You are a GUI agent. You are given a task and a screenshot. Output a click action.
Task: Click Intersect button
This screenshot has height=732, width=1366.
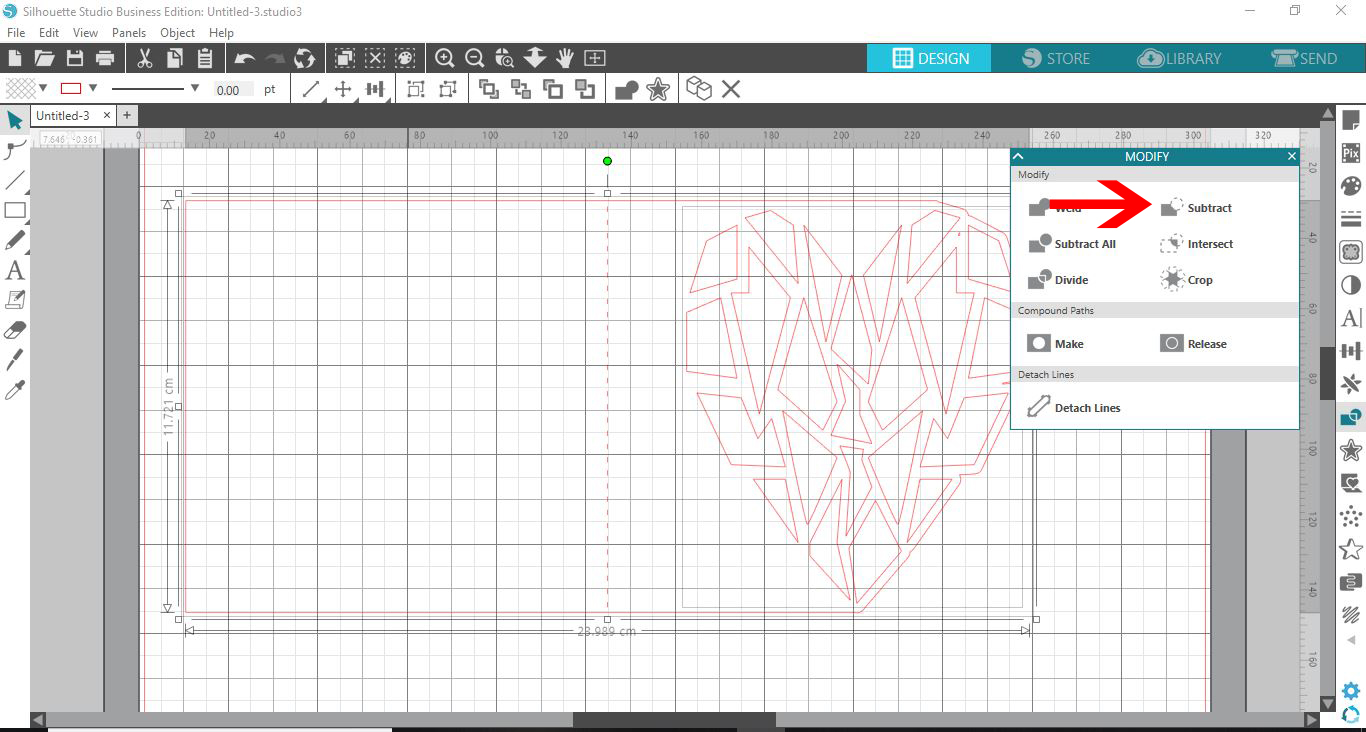tap(1197, 244)
